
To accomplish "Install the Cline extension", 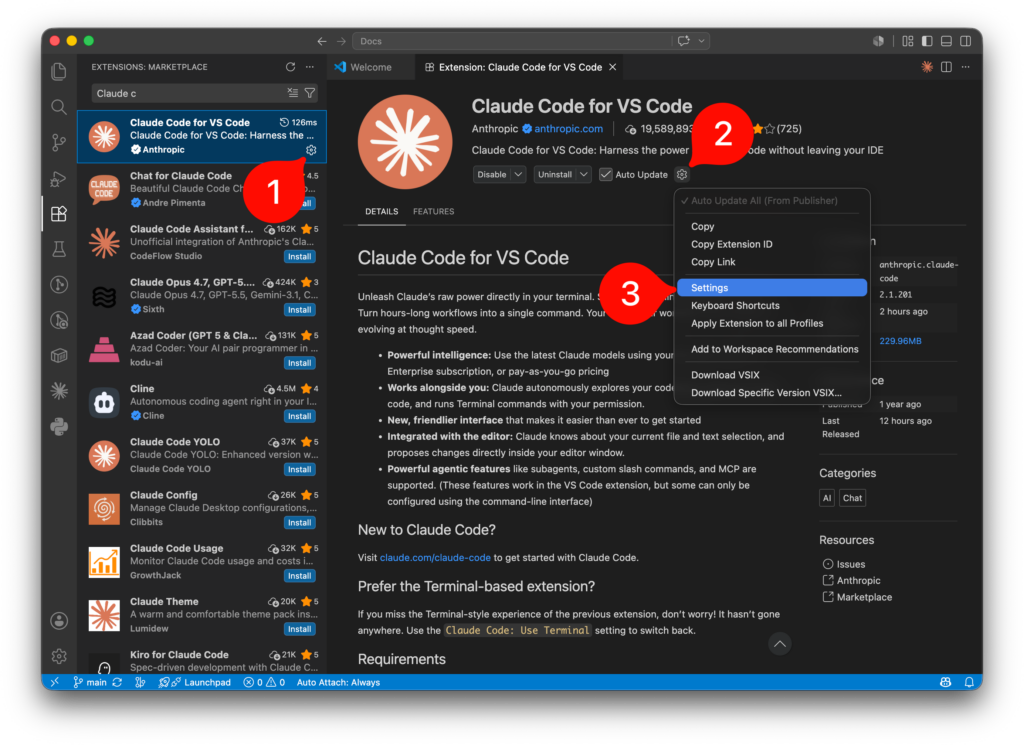I will [300, 416].
